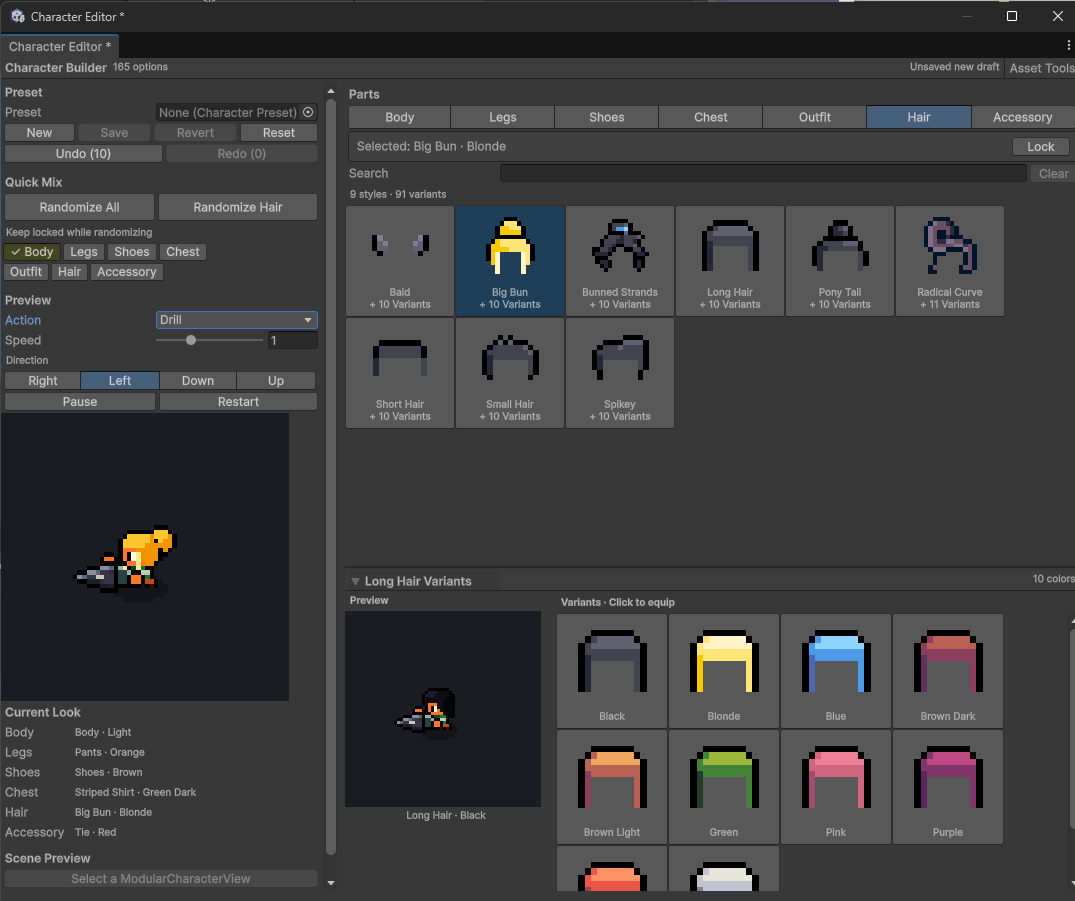The height and width of the screenshot is (901, 1075).
Task: Switch to the Accessory parts tab
Action: pyautogui.click(x=1022, y=117)
